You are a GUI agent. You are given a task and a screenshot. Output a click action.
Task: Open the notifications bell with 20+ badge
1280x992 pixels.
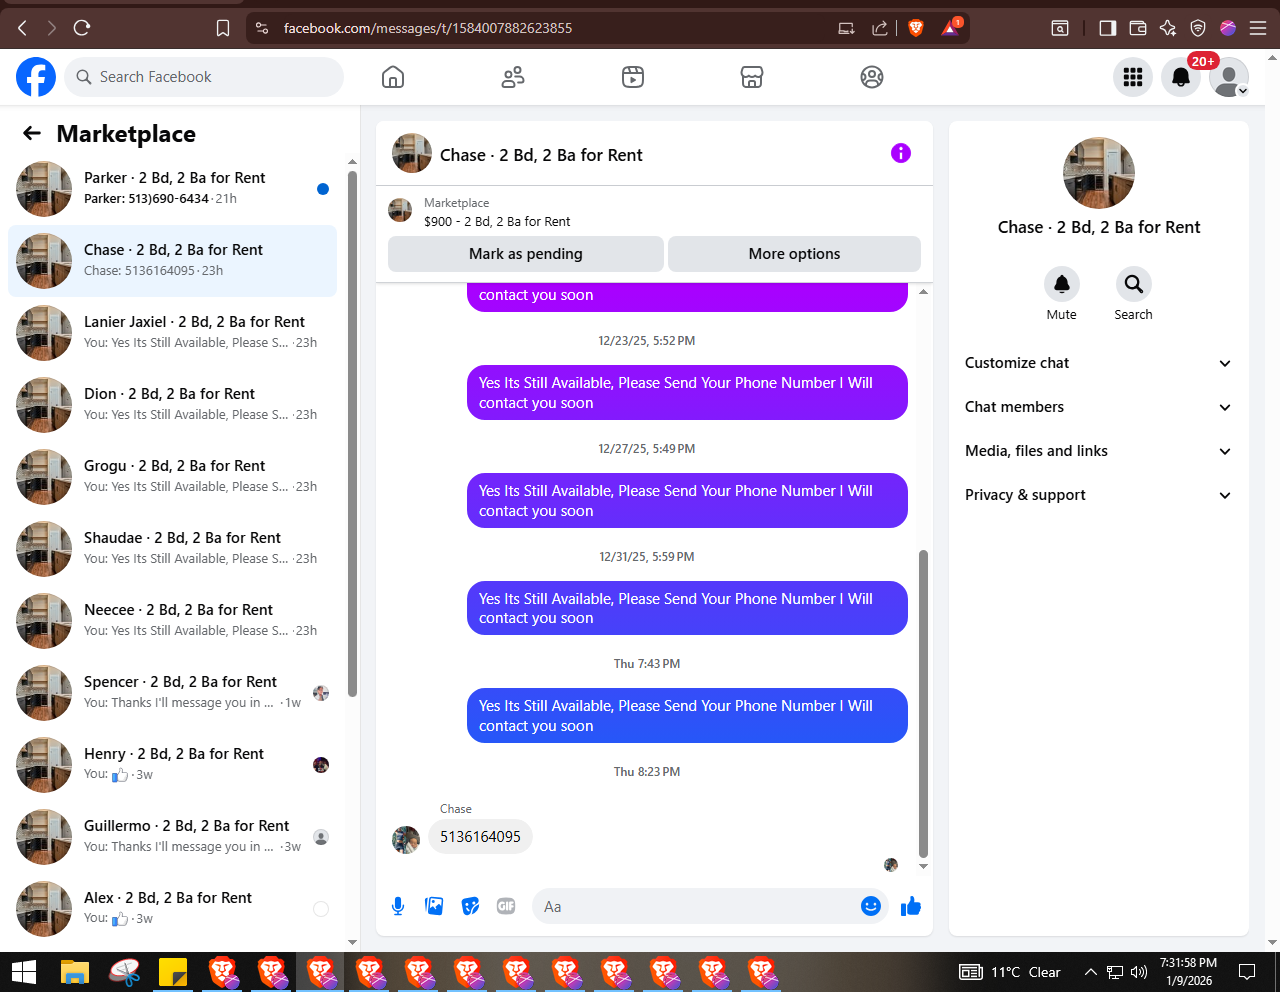pyautogui.click(x=1181, y=77)
